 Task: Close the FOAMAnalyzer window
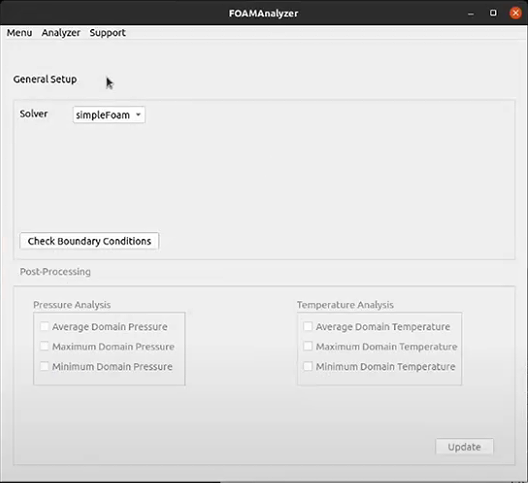(515, 13)
